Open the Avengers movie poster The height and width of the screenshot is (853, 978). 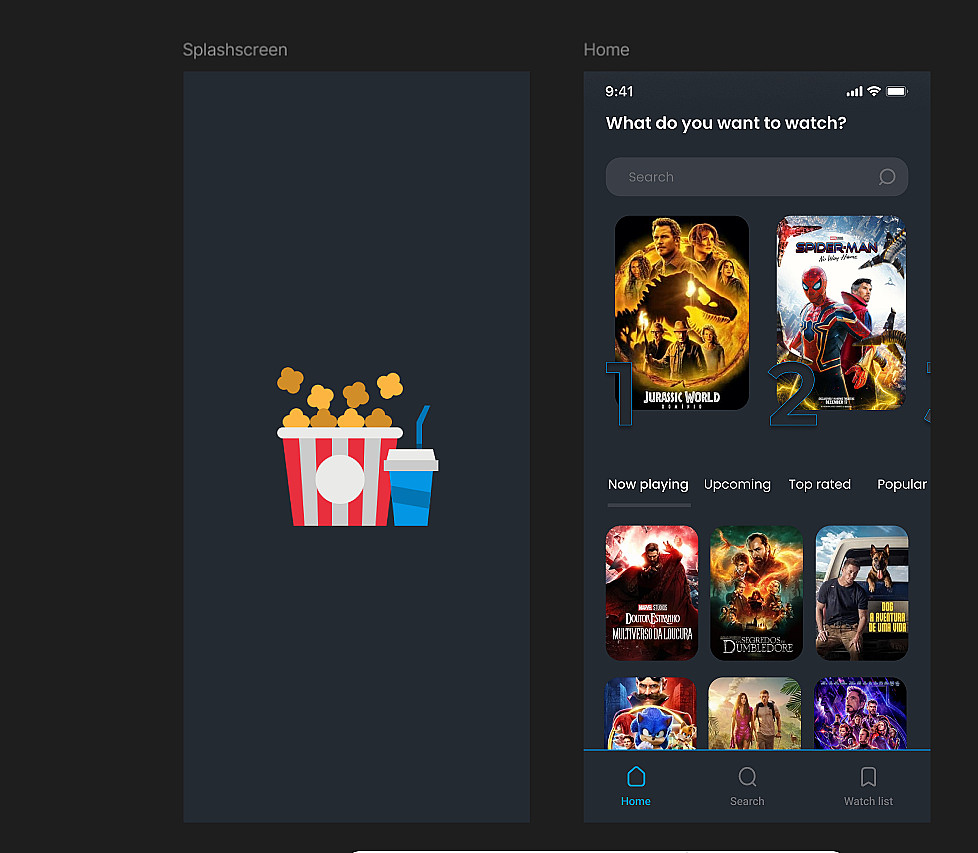pyautogui.click(x=860, y=713)
